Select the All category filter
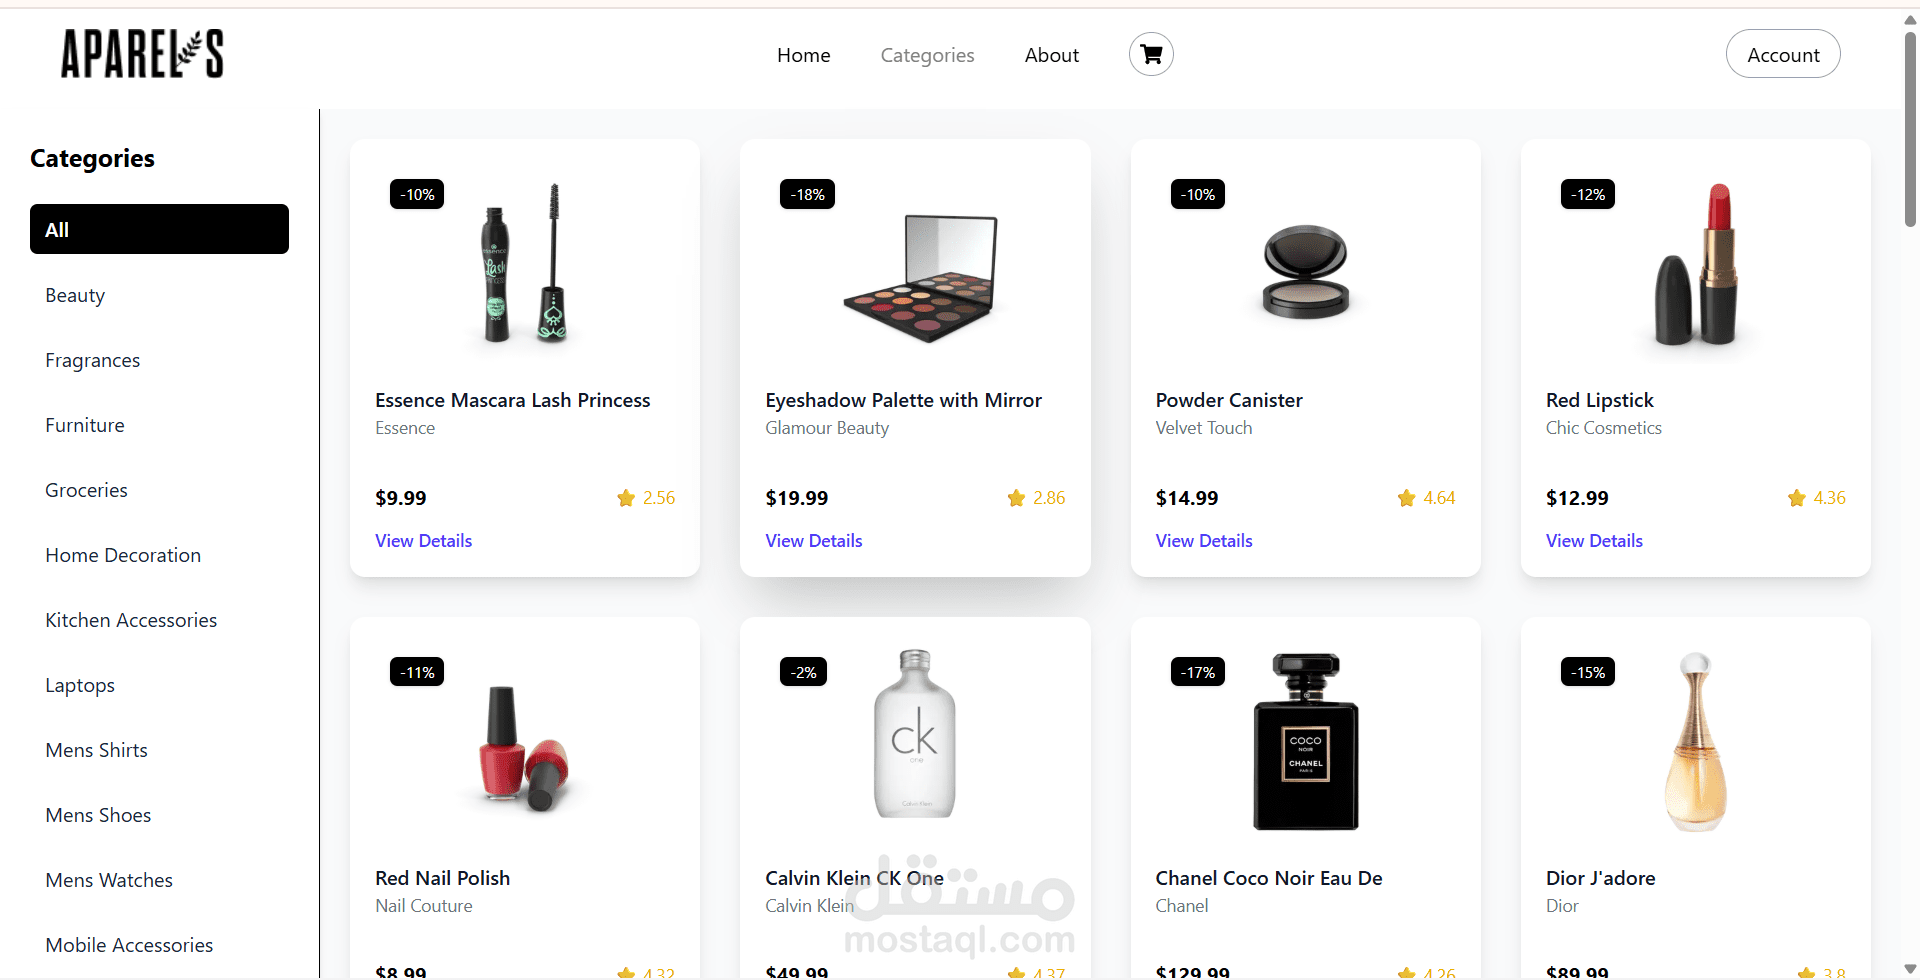This screenshot has width=1920, height=980. tap(159, 229)
